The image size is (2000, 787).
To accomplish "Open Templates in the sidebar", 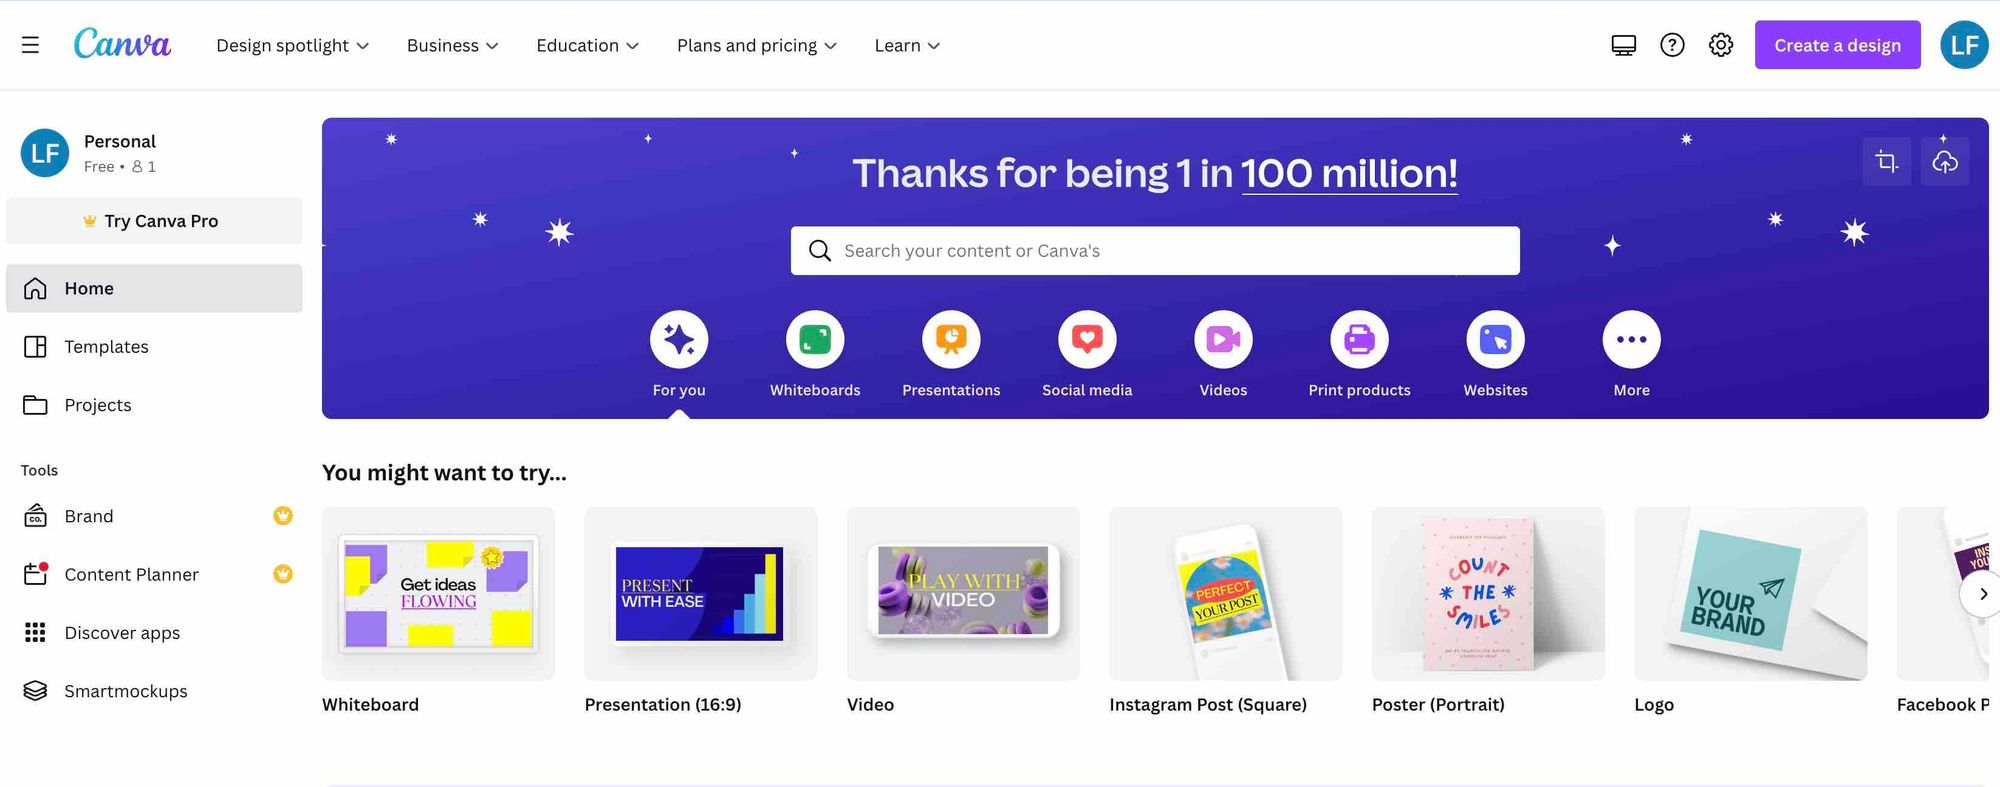I will (x=154, y=347).
